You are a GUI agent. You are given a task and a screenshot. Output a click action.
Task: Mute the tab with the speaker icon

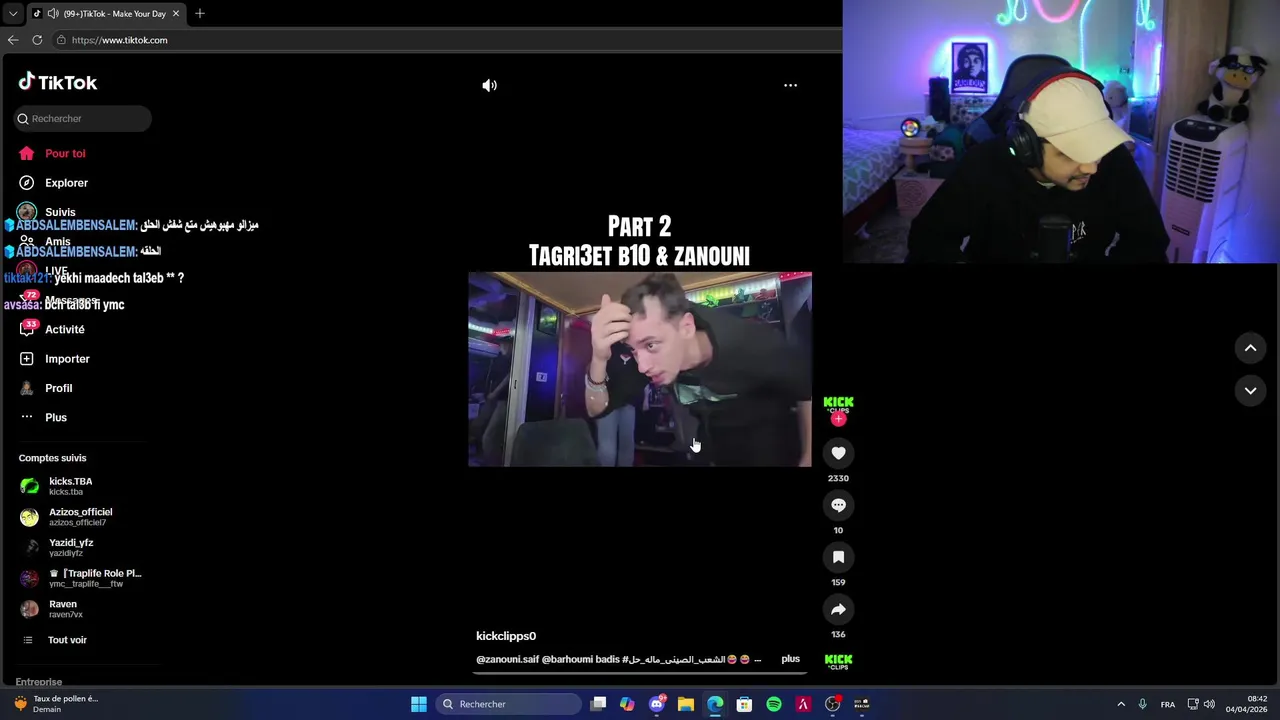[x=53, y=14]
